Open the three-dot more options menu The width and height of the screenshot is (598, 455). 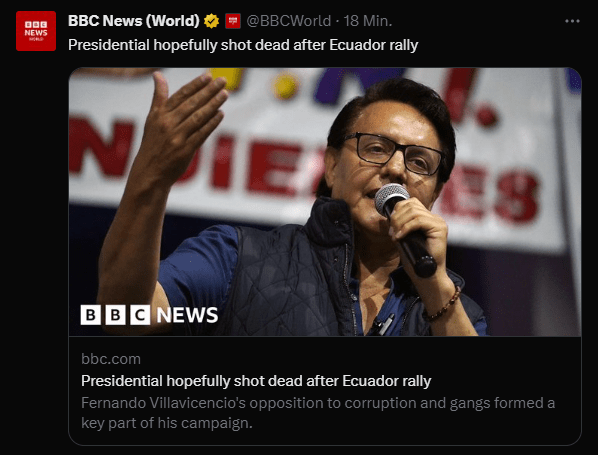point(572,21)
